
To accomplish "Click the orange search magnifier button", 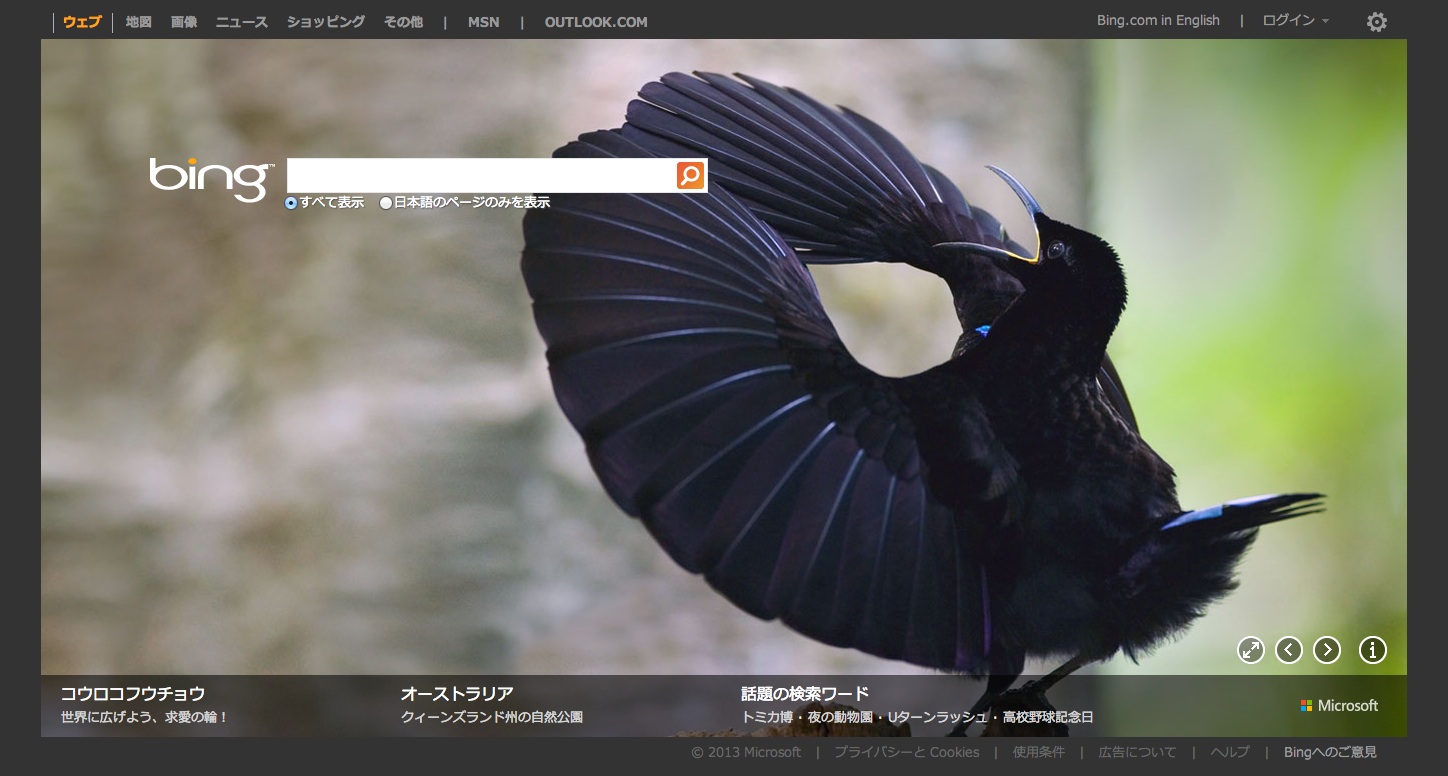I will [691, 176].
